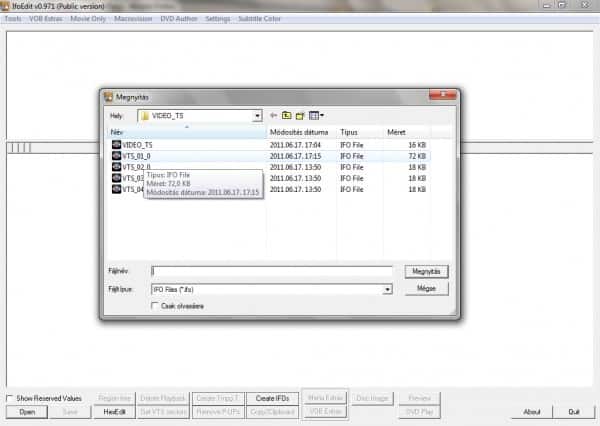Open the view menu icon
Screen dimensions: 600x426
pos(316,116)
